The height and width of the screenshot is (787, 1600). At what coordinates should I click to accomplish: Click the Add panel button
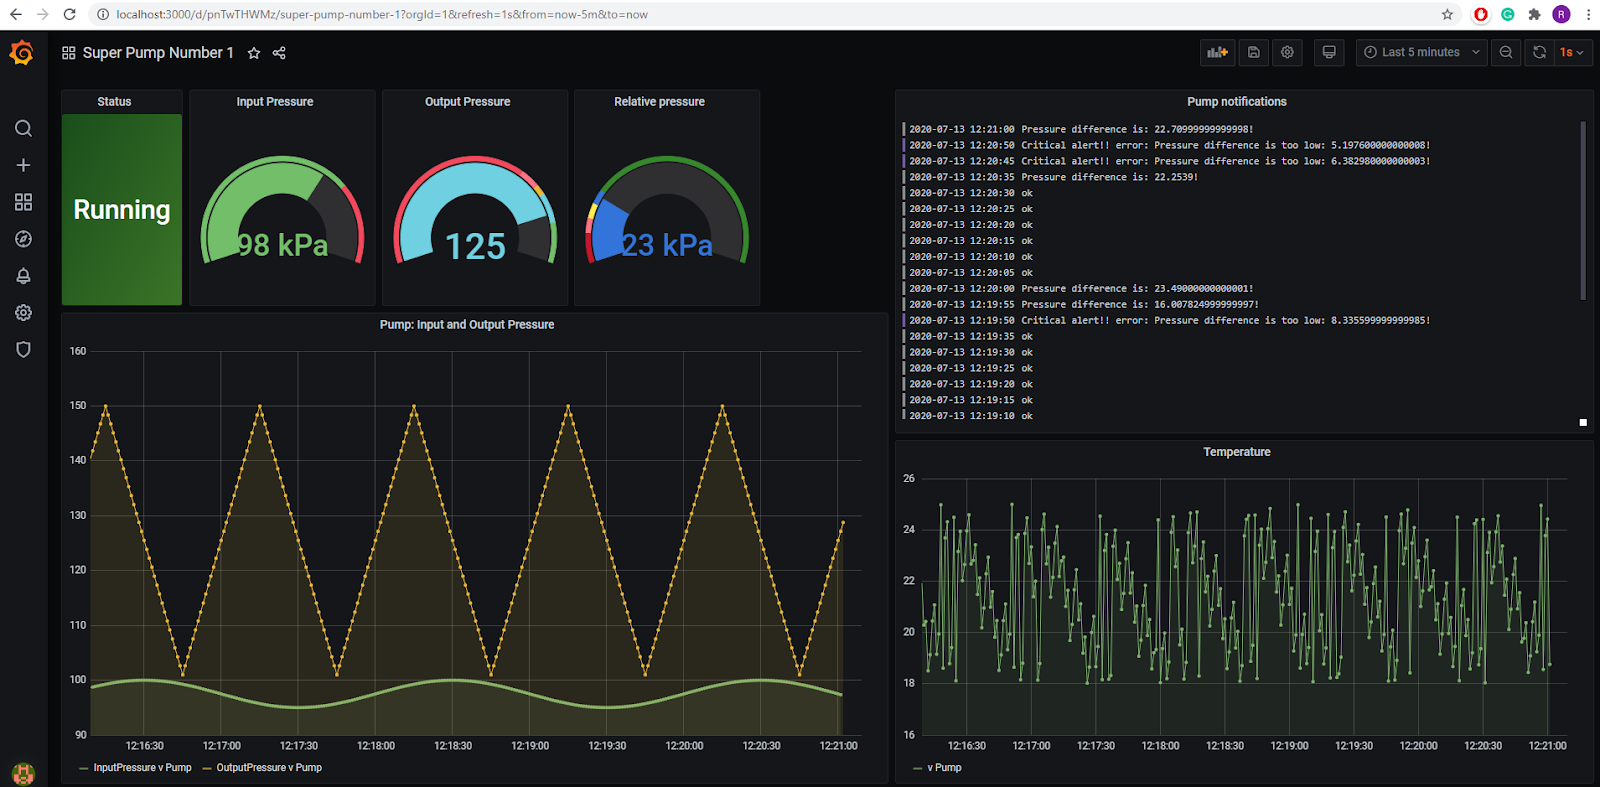coord(1217,52)
